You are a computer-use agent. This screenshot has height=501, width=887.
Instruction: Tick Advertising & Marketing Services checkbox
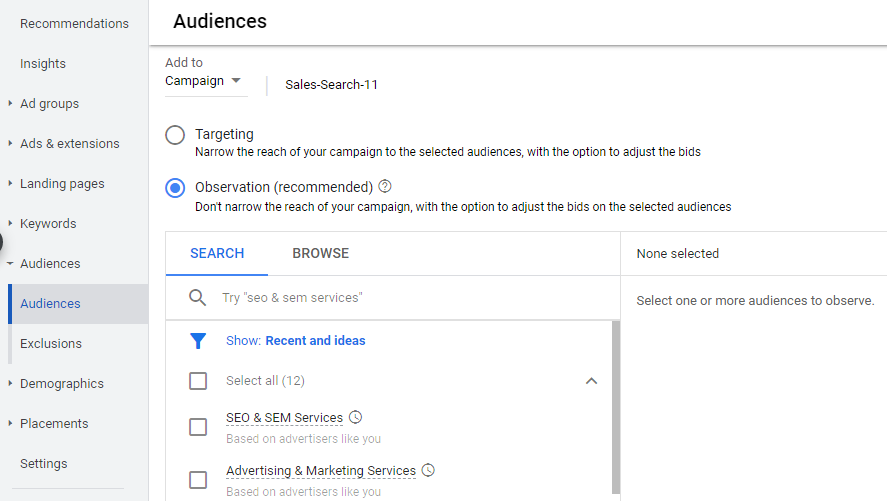tap(198, 480)
